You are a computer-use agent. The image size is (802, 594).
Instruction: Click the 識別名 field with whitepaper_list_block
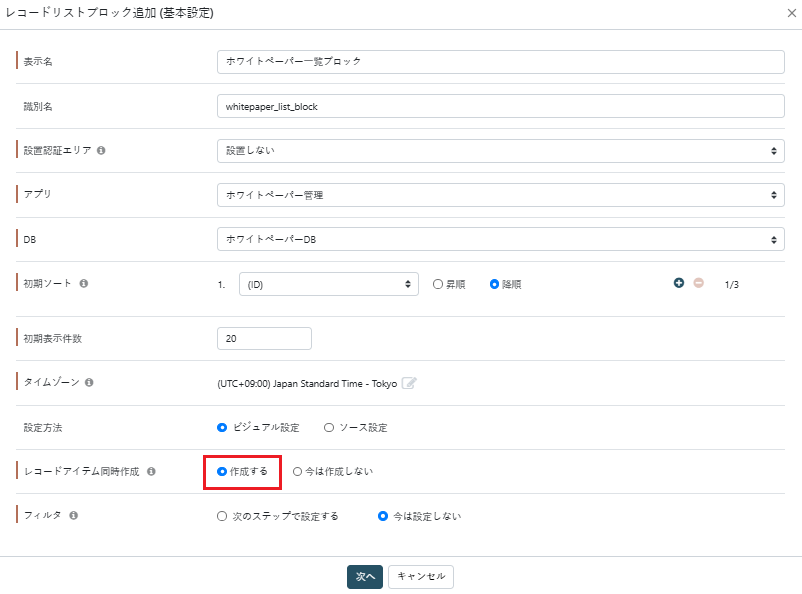501,106
